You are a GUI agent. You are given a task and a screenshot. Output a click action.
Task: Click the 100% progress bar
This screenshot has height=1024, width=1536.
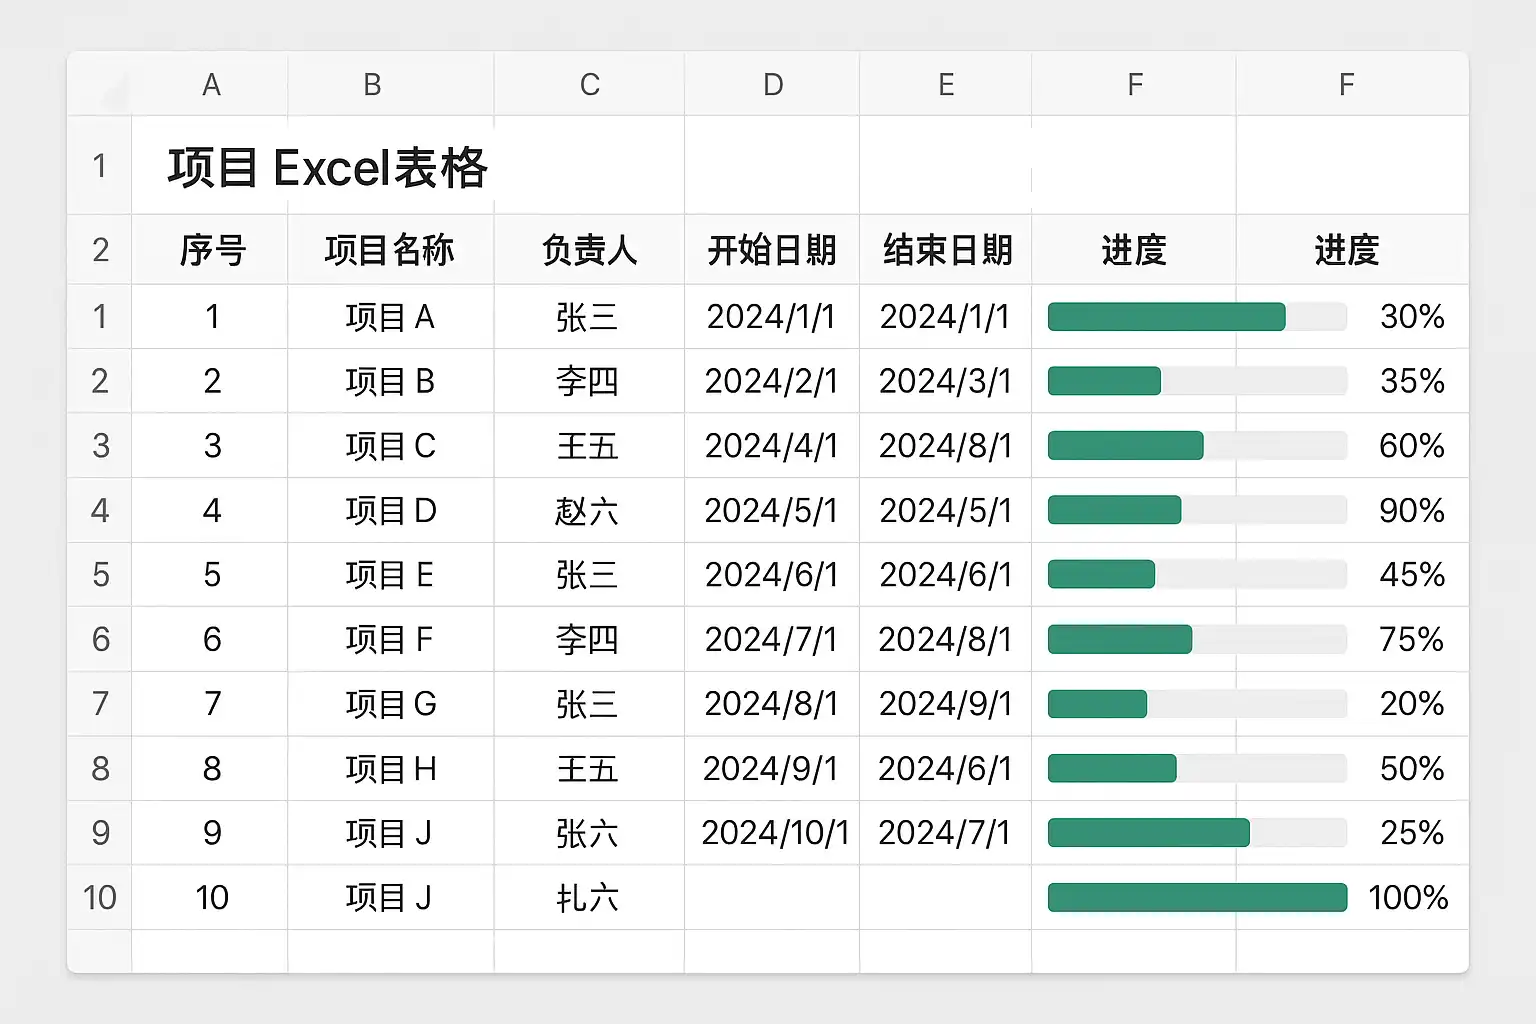point(1197,897)
